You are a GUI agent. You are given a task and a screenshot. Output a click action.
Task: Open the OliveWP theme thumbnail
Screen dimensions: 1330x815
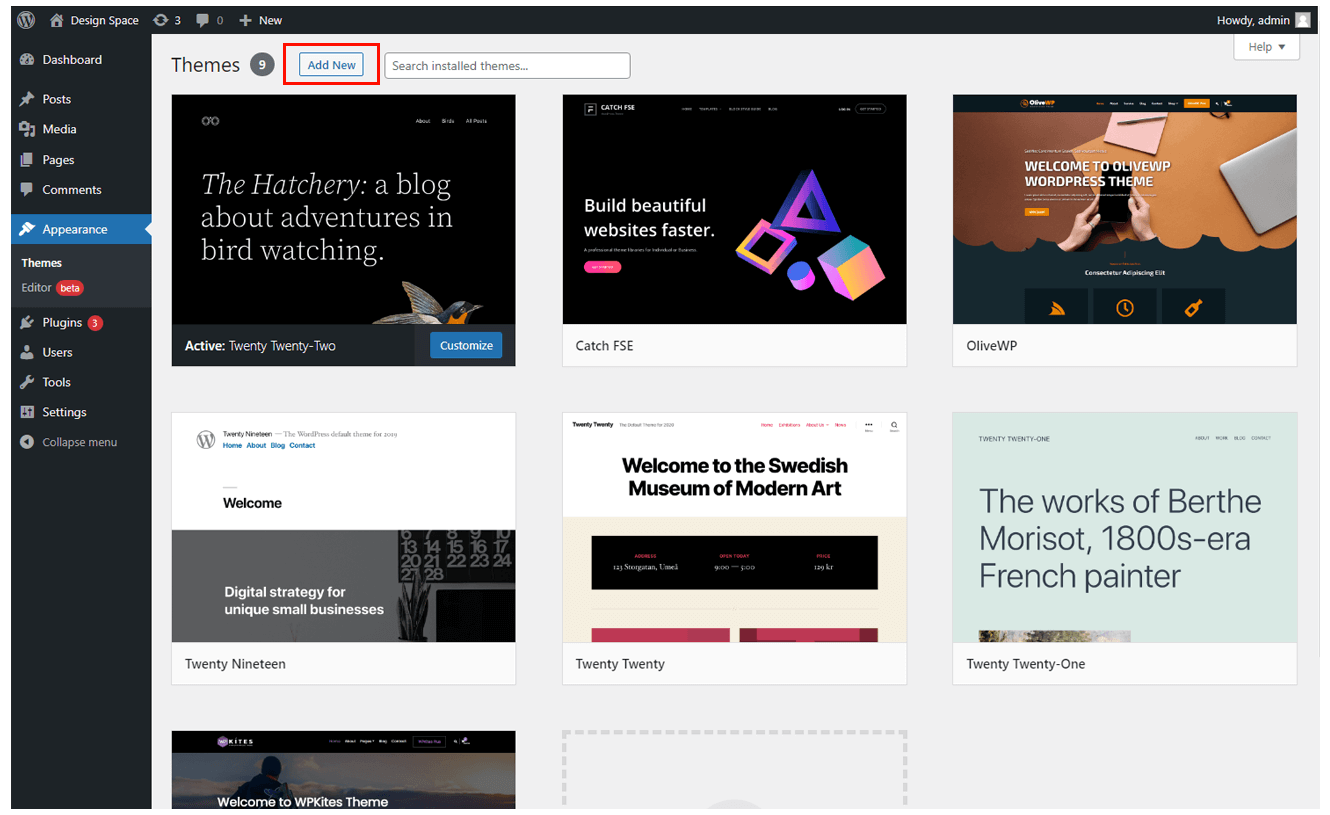(1124, 209)
